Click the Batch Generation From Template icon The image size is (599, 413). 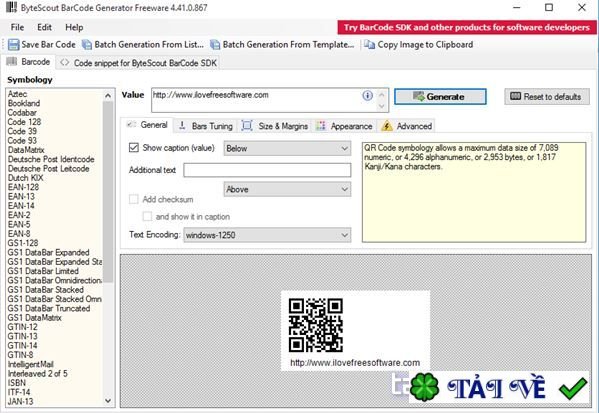point(215,45)
